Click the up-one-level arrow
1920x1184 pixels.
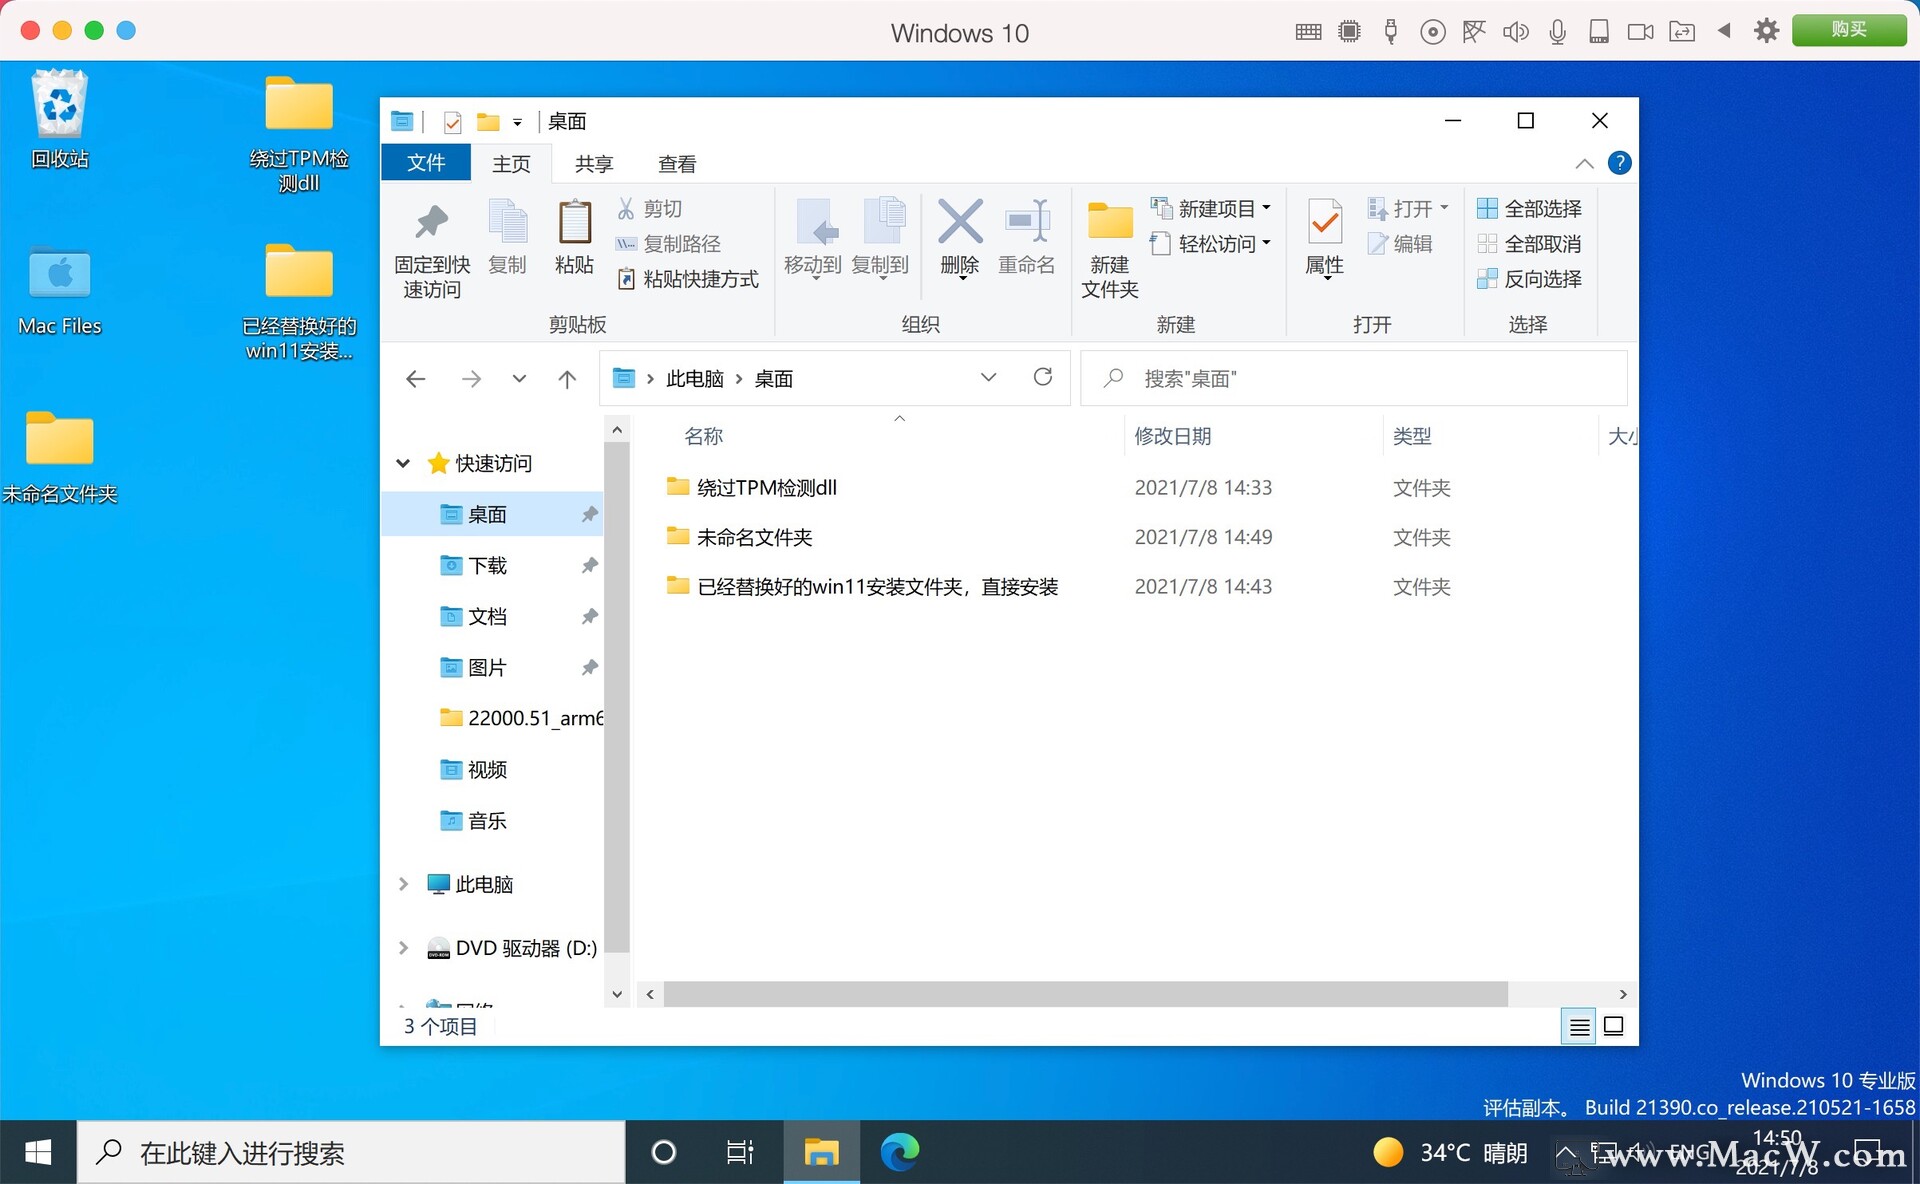[567, 379]
